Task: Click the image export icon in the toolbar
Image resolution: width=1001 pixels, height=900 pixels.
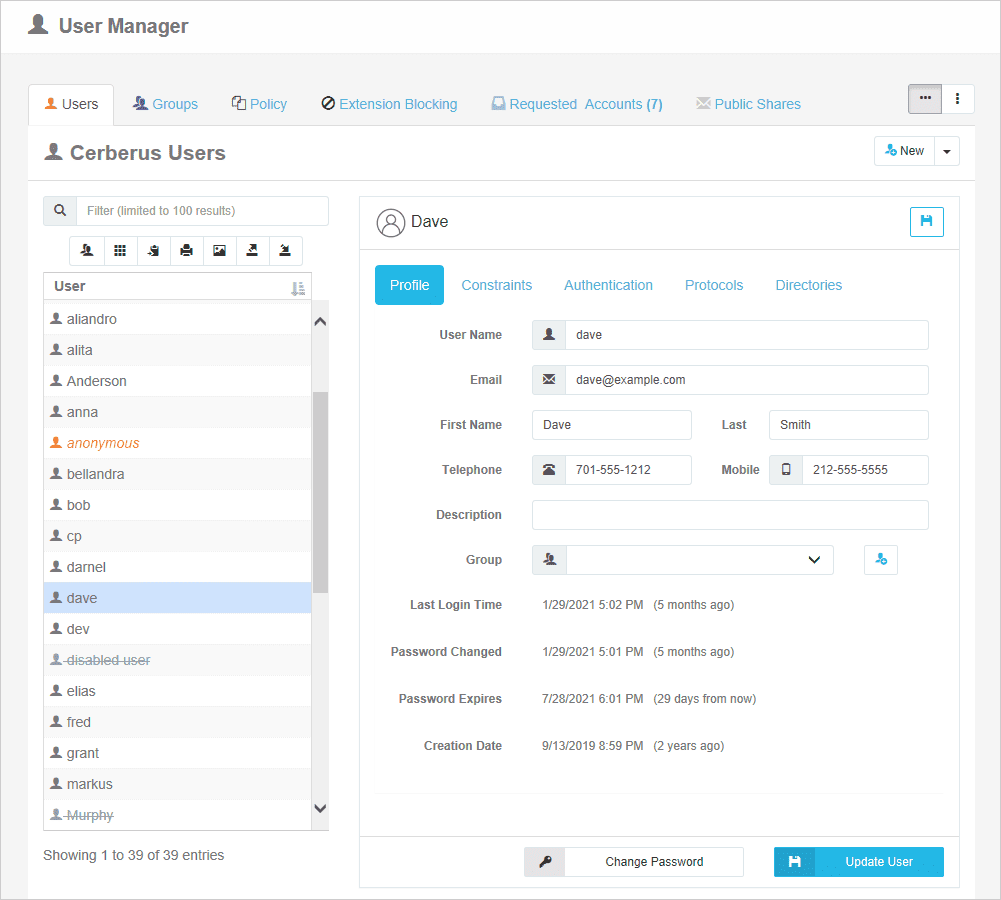Action: pos(219,251)
